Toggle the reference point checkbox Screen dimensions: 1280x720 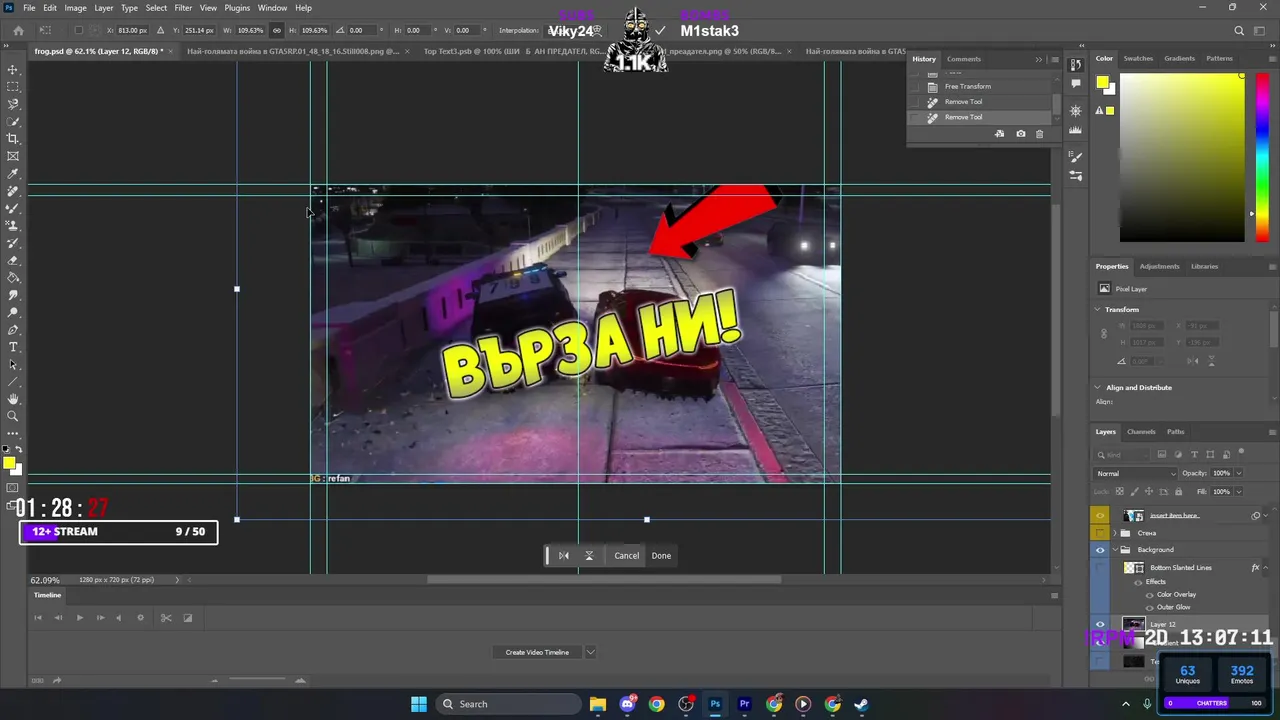tap(78, 31)
